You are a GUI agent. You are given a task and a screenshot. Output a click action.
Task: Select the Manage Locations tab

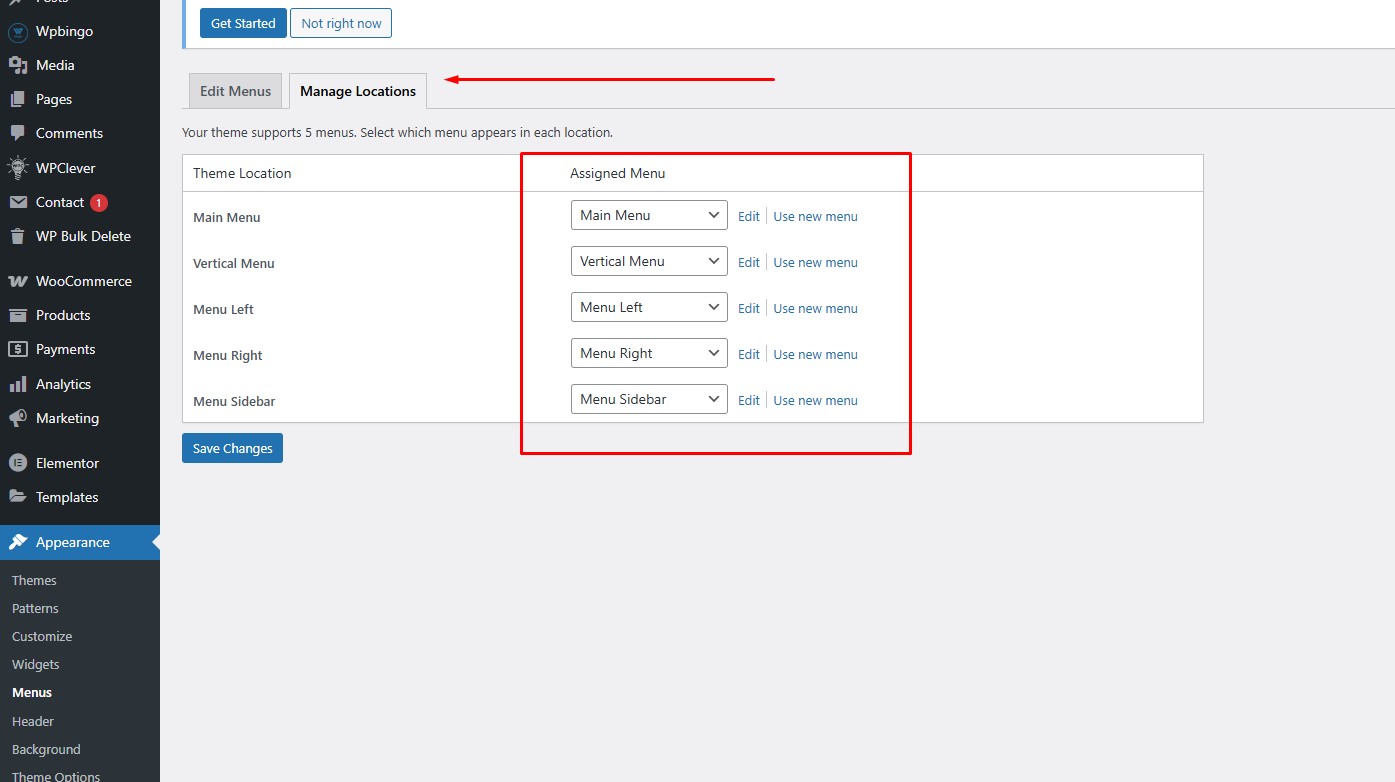(358, 91)
